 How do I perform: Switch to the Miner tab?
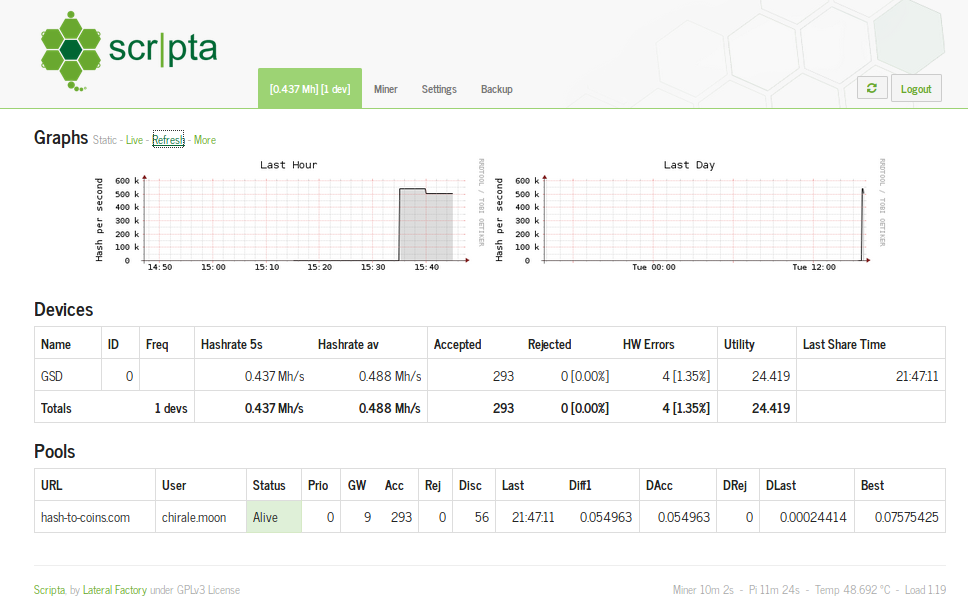click(385, 89)
